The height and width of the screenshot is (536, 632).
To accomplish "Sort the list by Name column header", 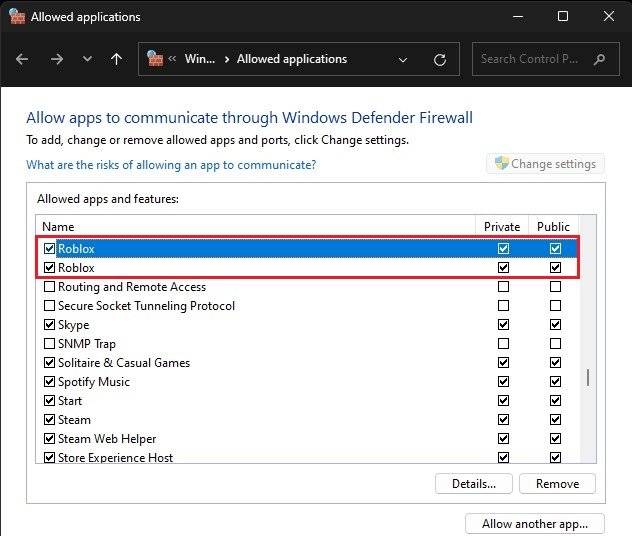I will (255, 227).
